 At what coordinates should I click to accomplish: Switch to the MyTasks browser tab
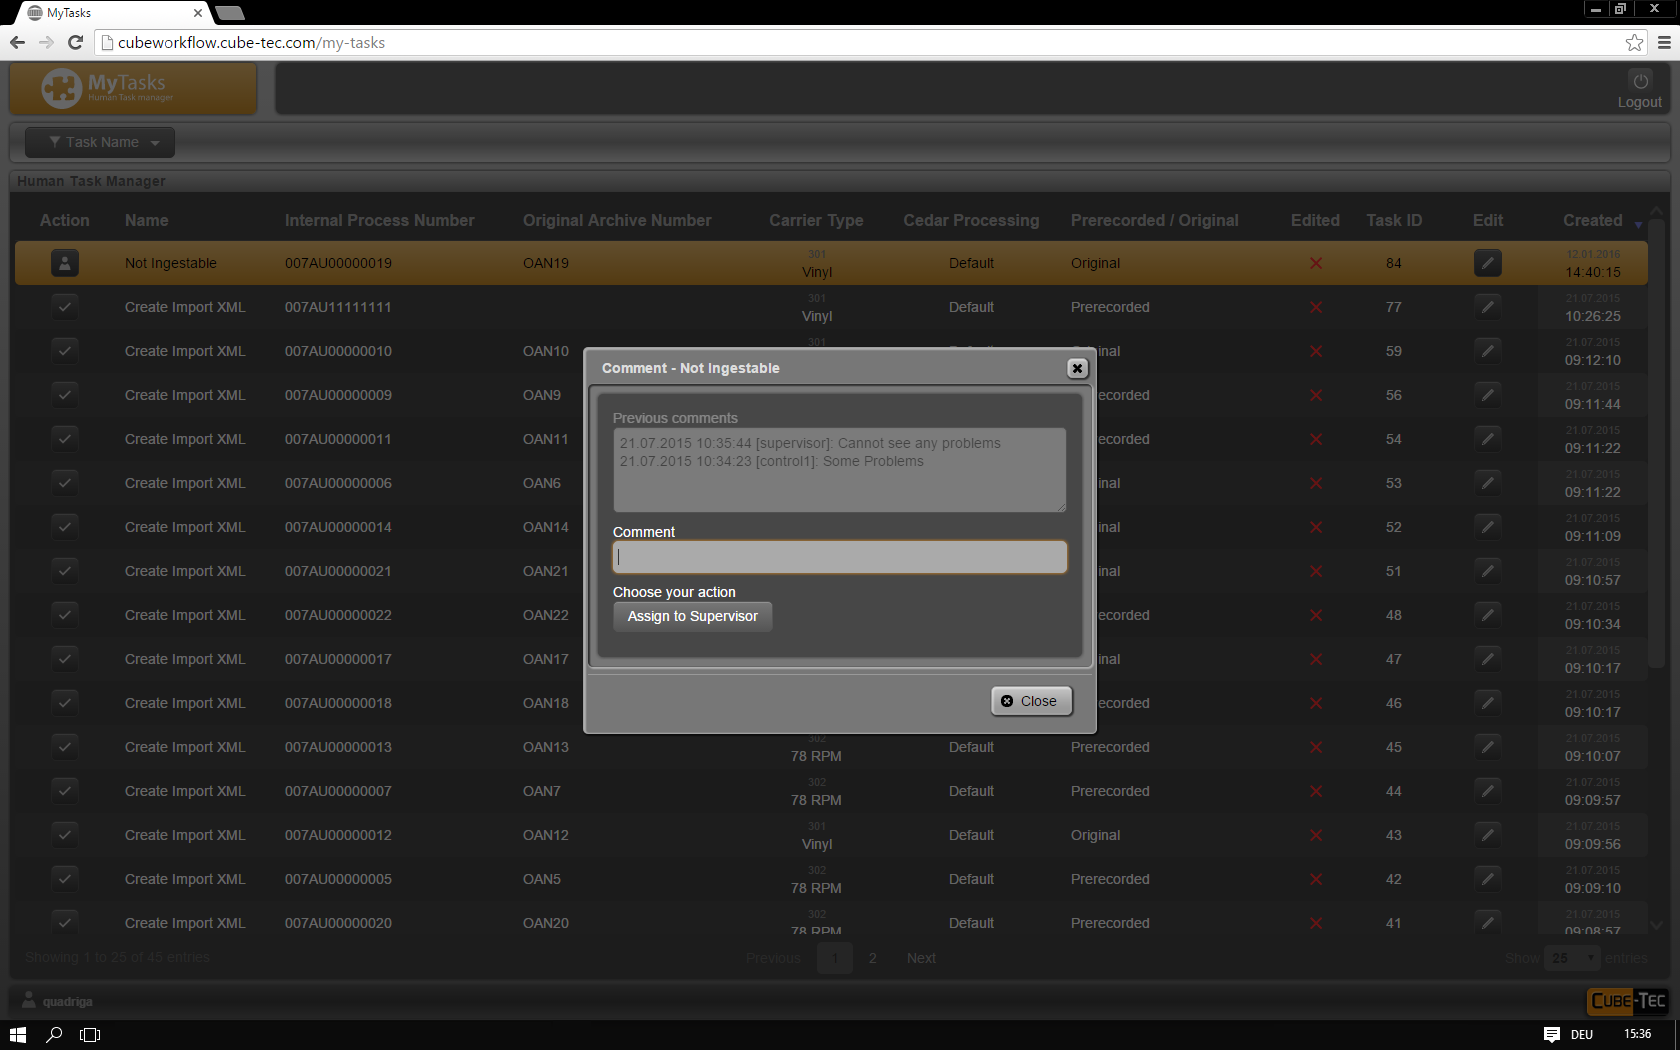tap(110, 13)
